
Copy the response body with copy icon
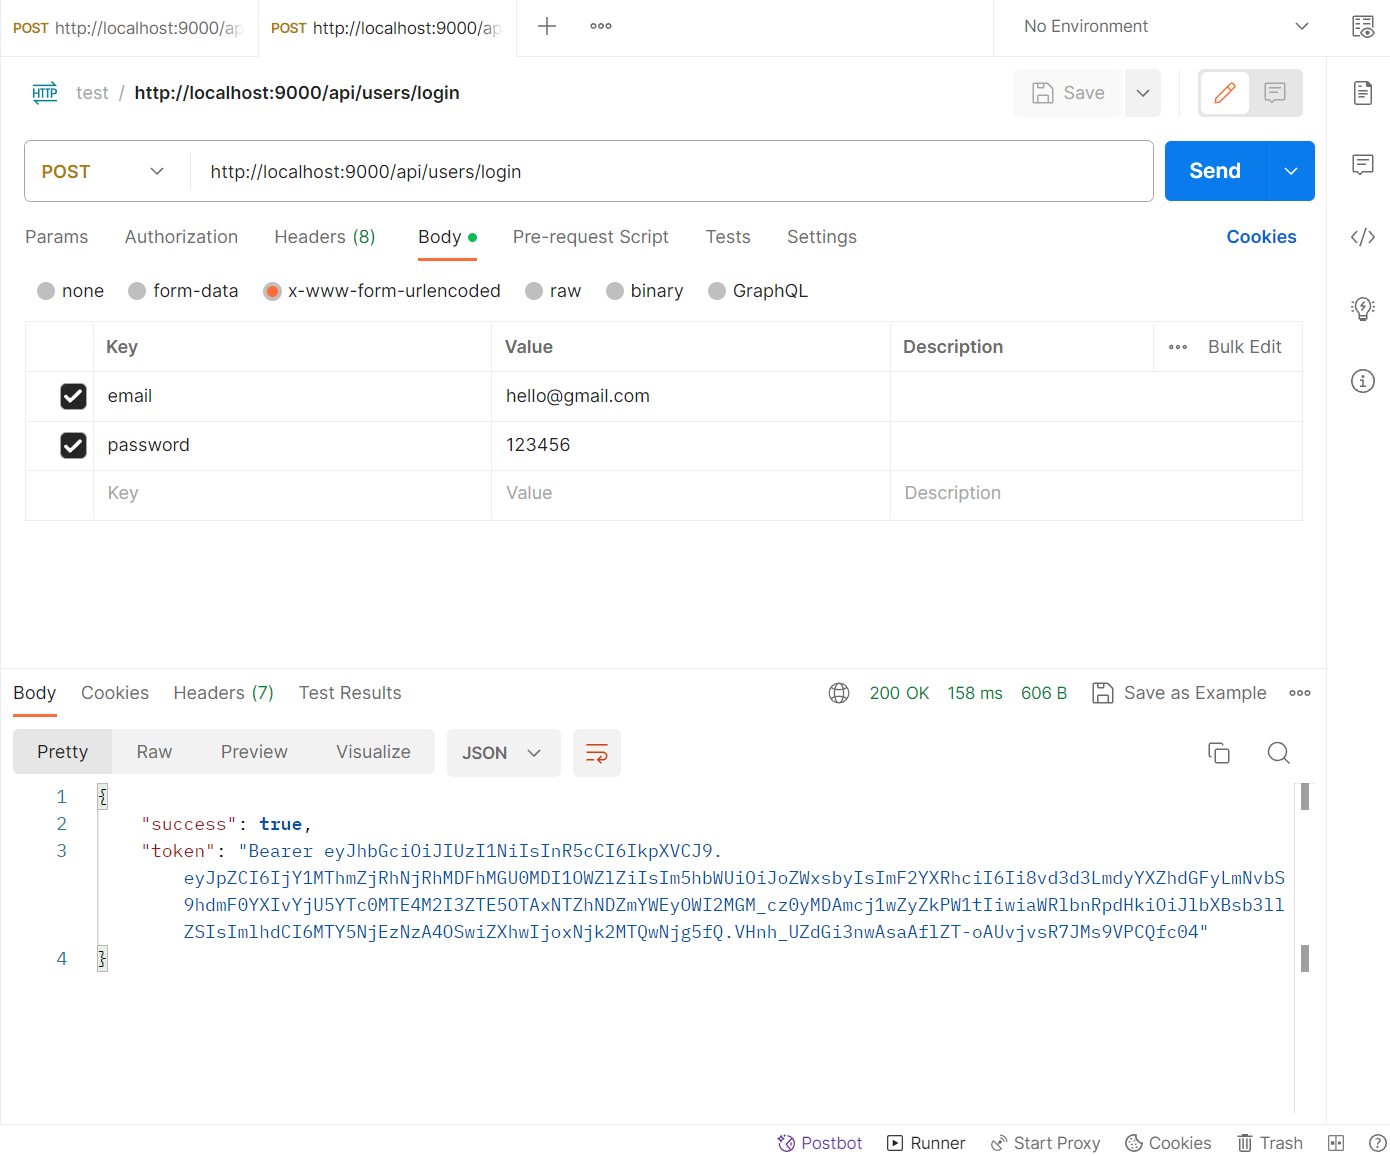pos(1218,753)
